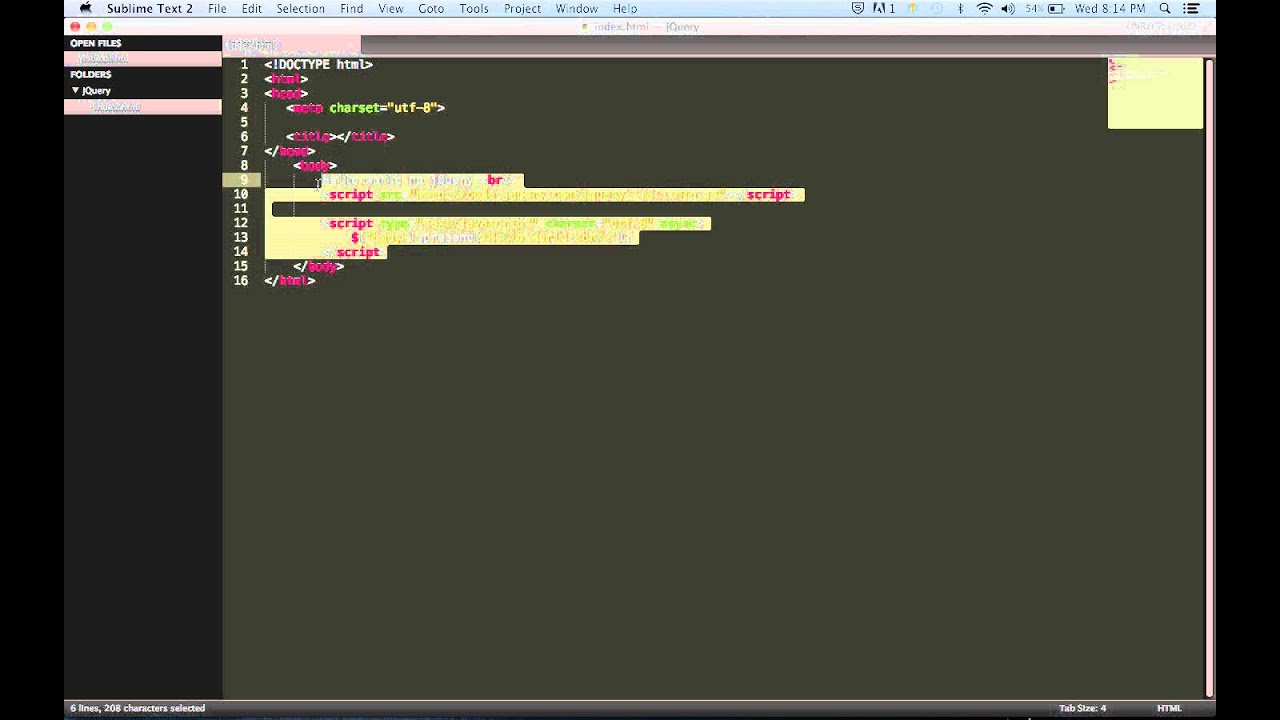Click the closing html tag on line 16
This screenshot has width=1280, height=720.
tap(290, 281)
